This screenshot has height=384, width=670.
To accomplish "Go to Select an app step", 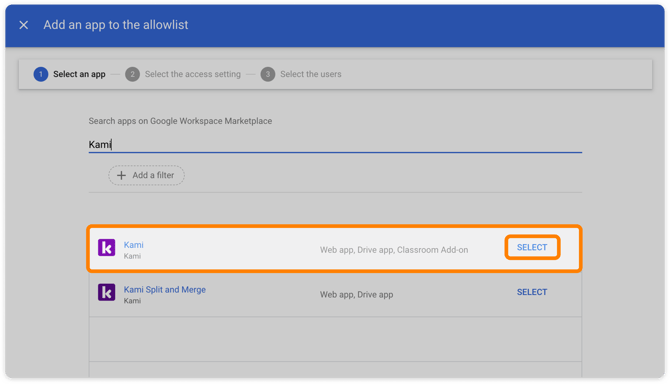I will (x=79, y=74).
